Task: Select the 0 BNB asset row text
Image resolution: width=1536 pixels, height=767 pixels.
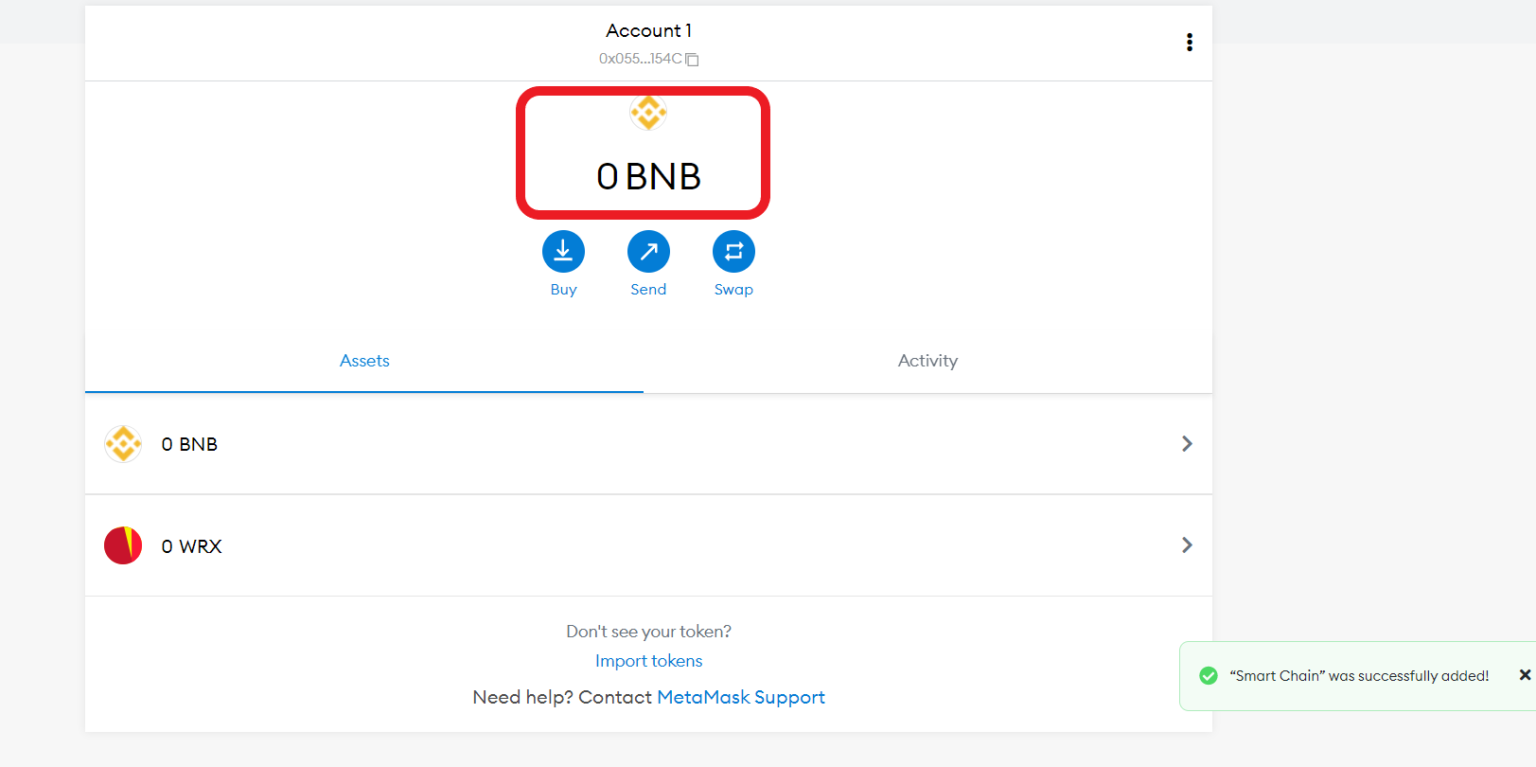Action: click(189, 444)
